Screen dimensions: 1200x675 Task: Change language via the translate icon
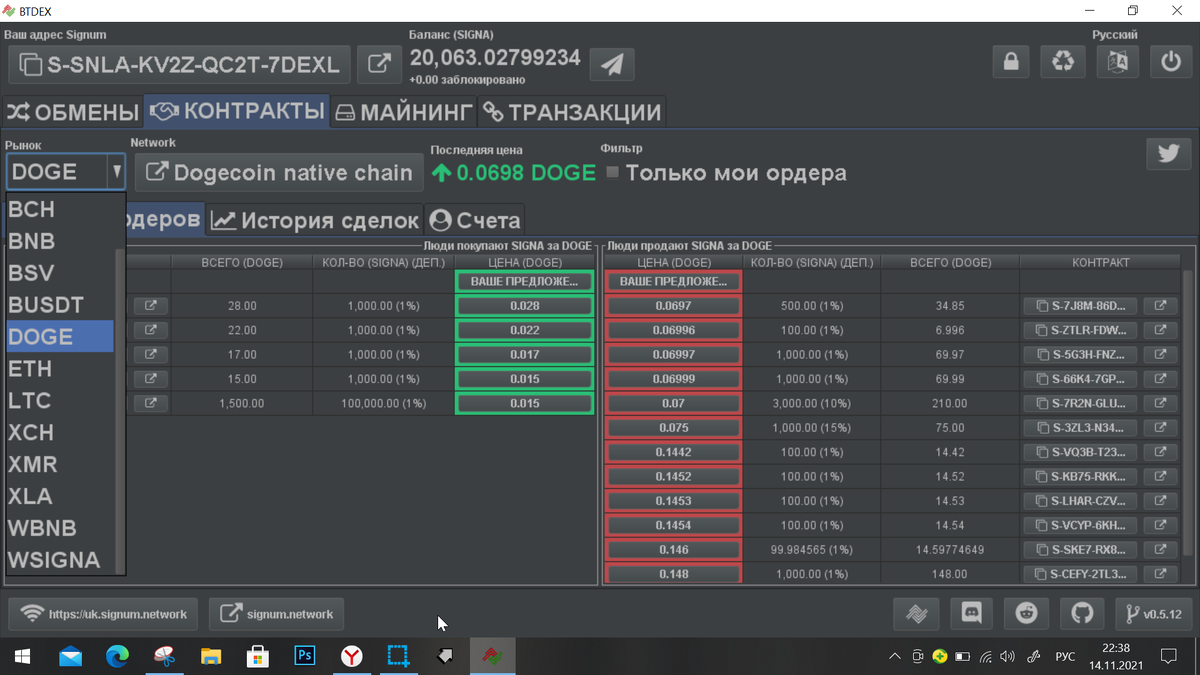[1117, 61]
